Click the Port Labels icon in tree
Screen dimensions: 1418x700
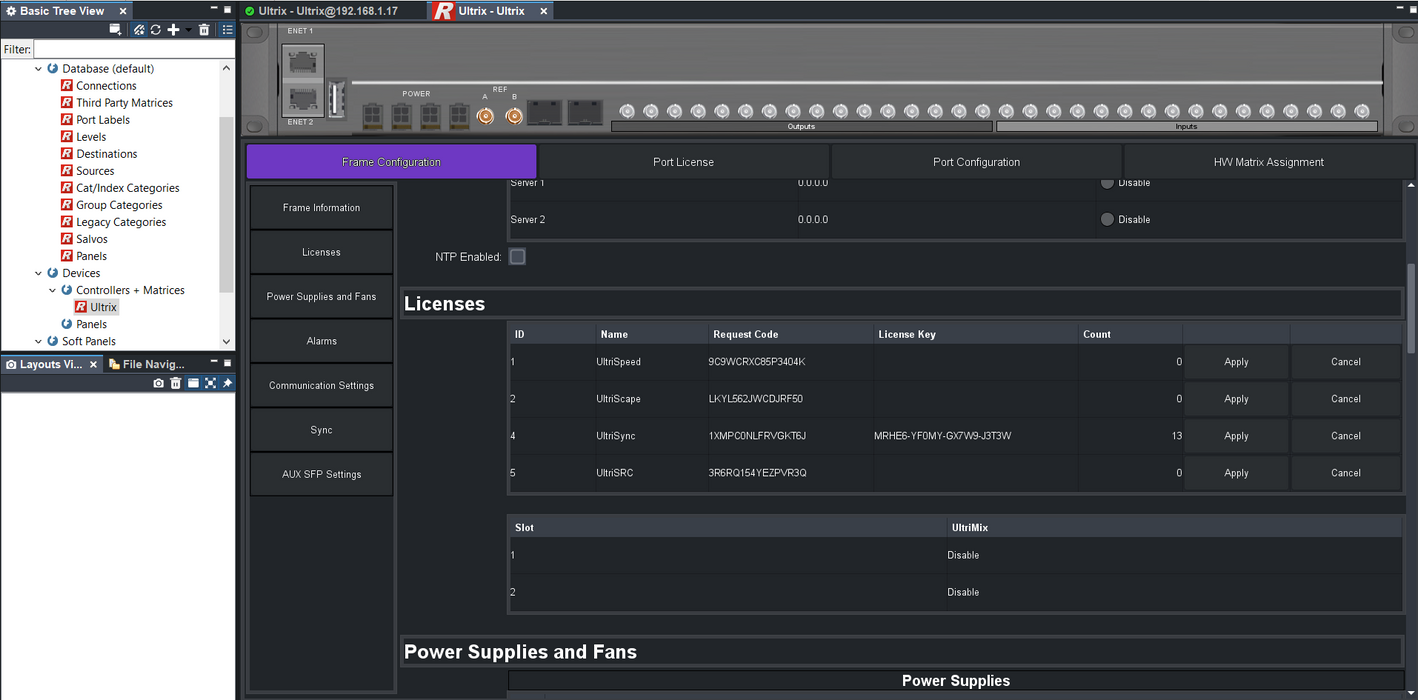coord(67,120)
